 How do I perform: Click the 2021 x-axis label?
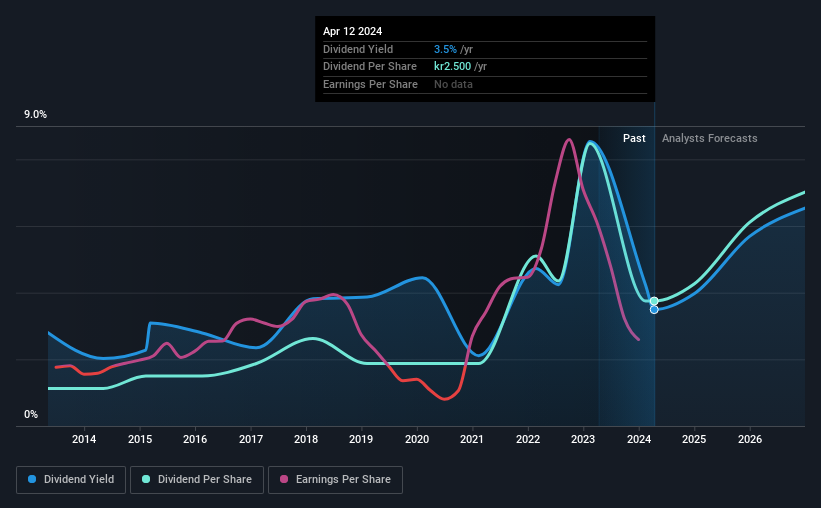click(x=472, y=439)
